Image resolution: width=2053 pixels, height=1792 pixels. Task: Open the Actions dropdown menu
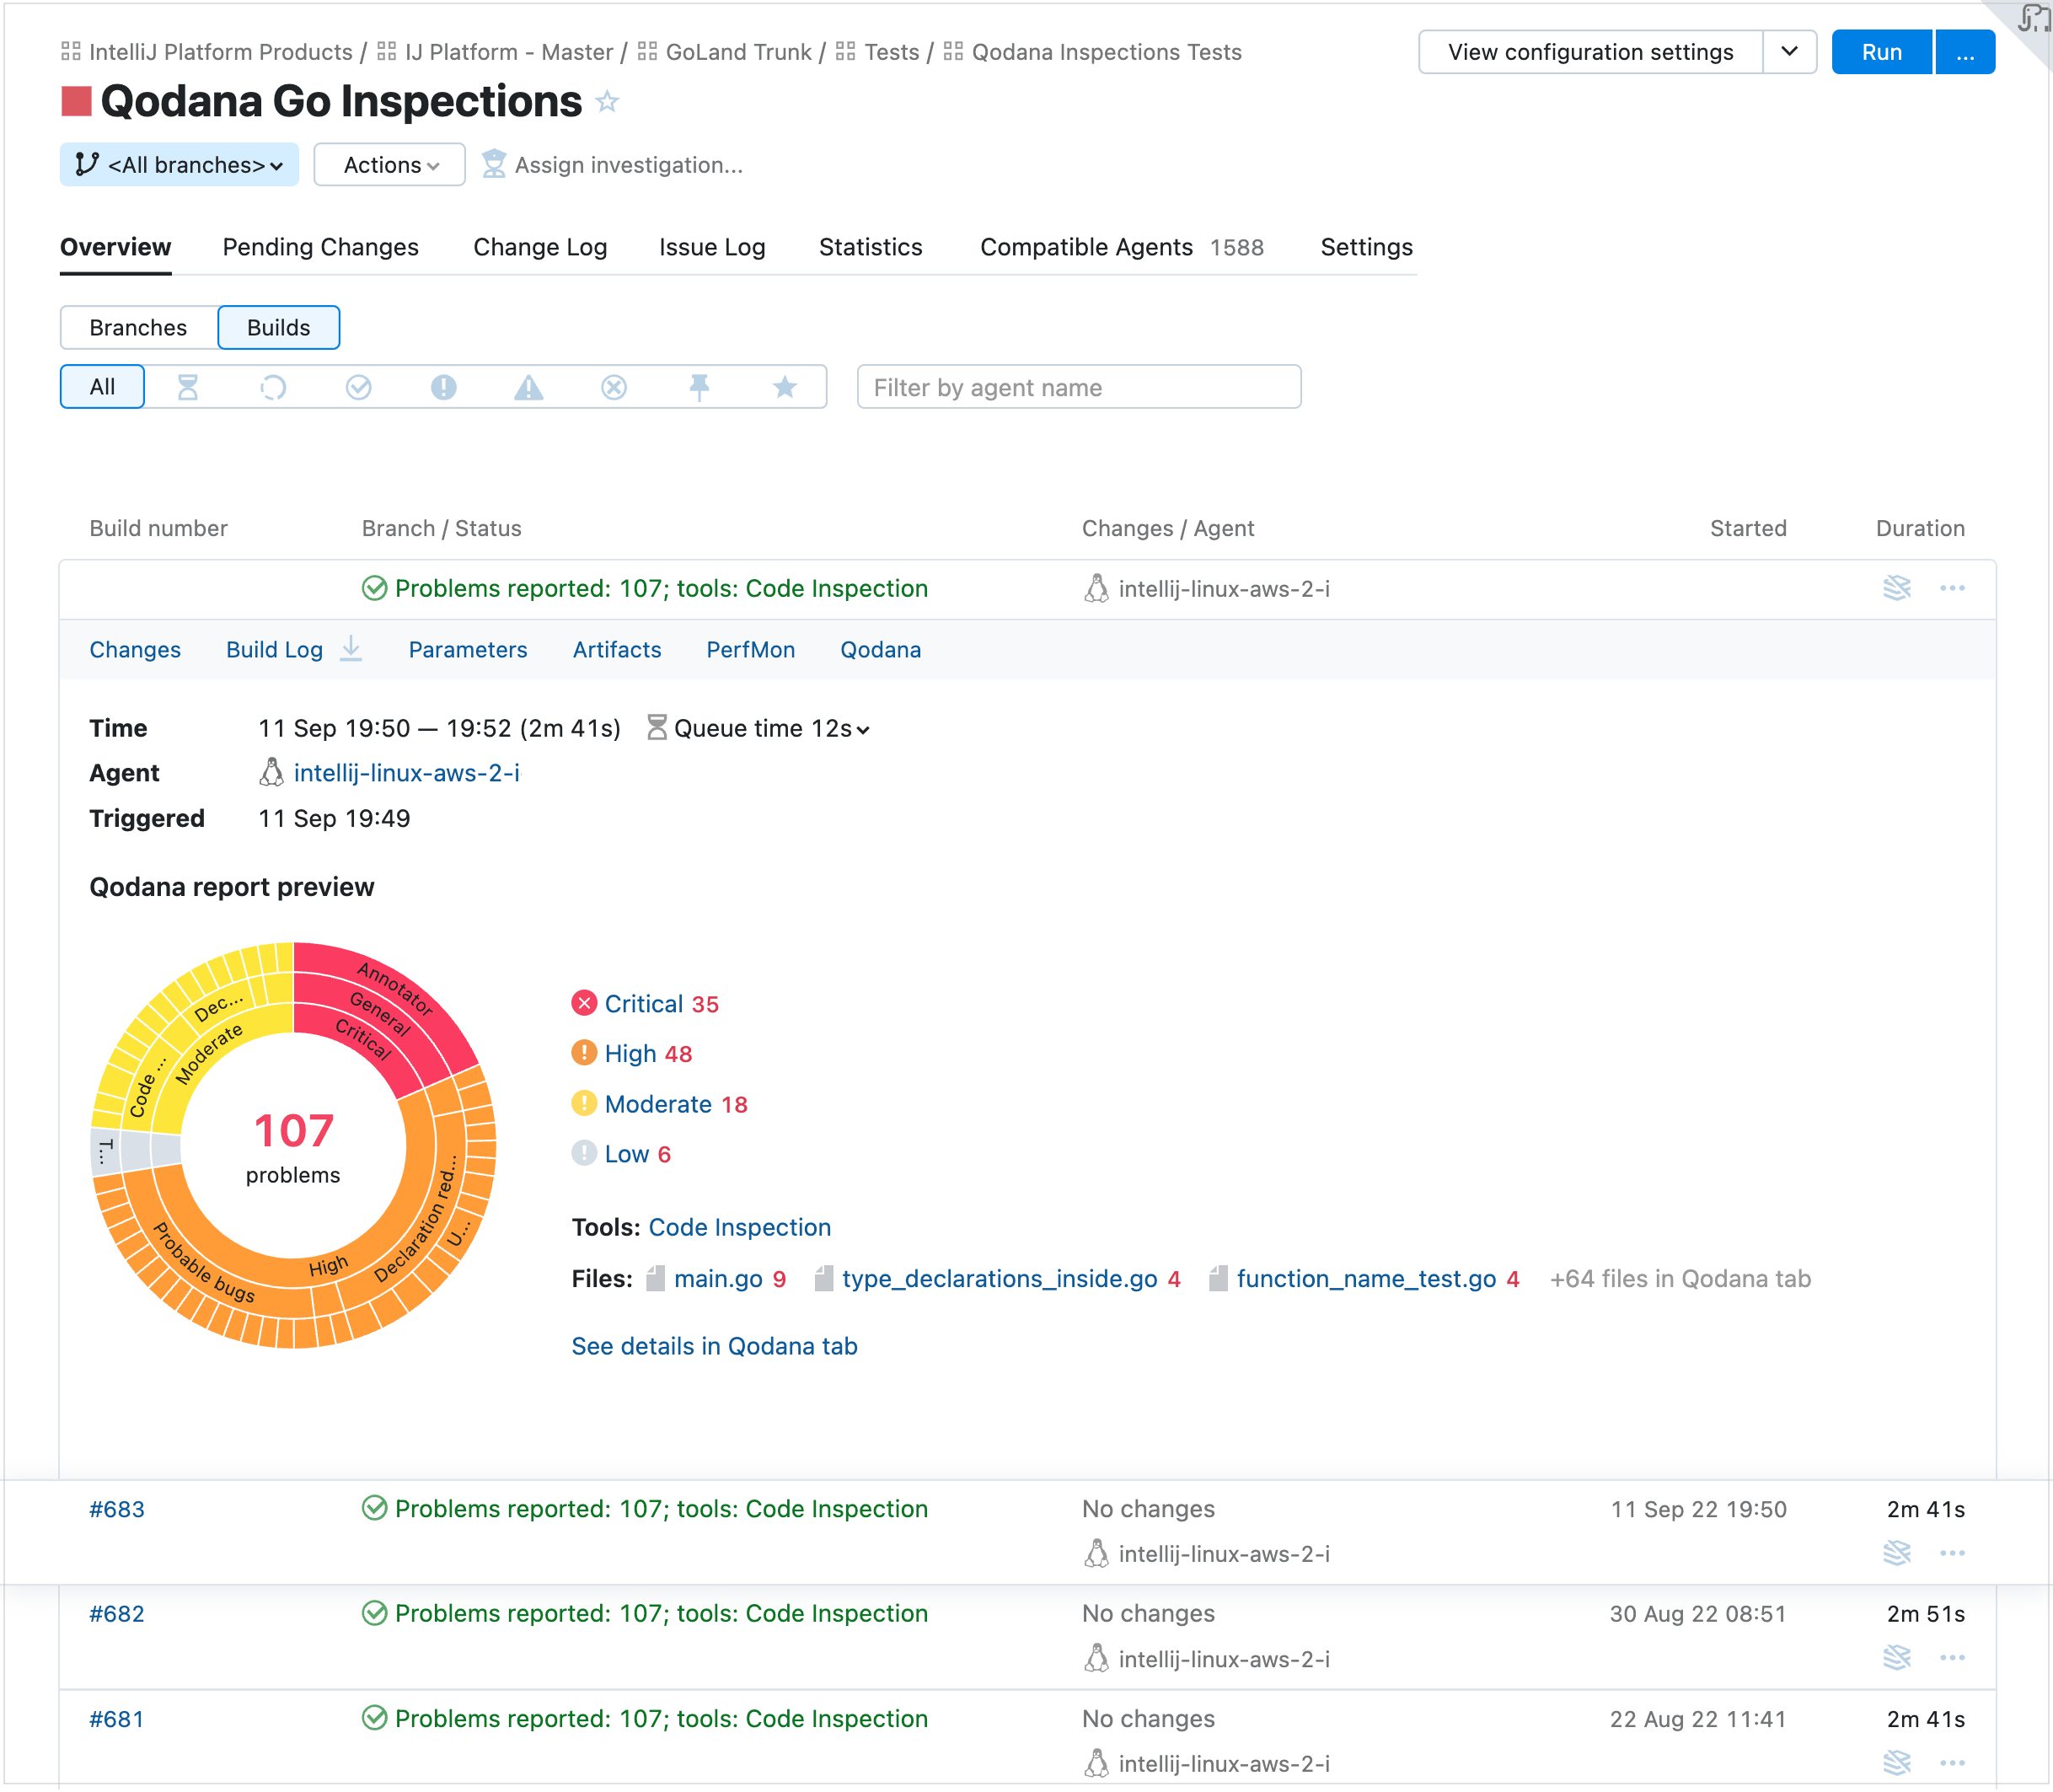tap(388, 164)
